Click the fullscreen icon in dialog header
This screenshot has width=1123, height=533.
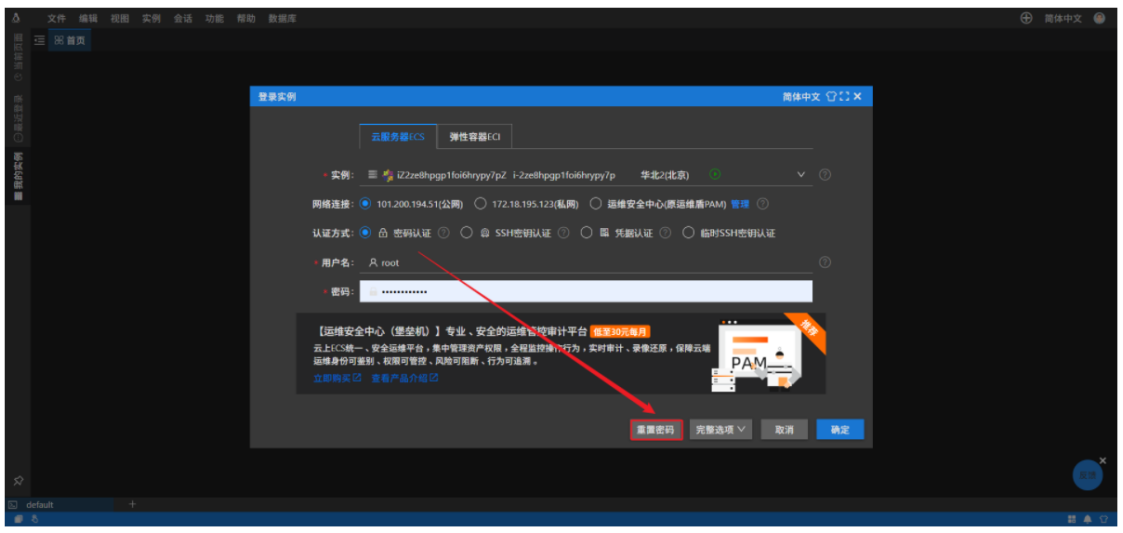[844, 97]
